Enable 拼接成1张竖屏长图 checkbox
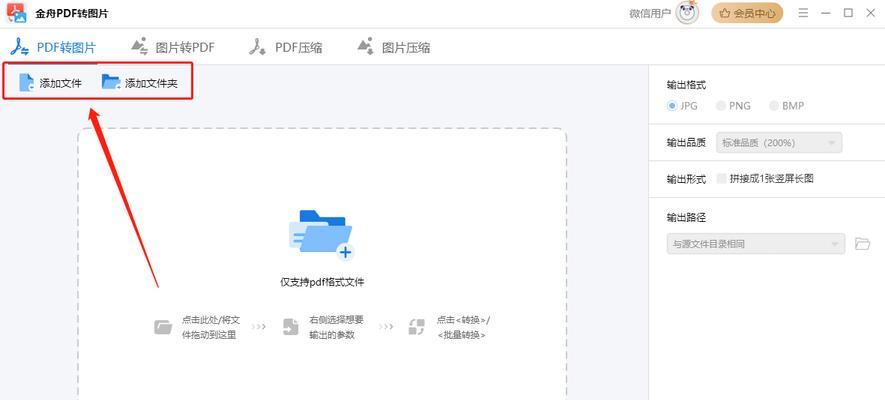885x400 pixels. pos(721,179)
